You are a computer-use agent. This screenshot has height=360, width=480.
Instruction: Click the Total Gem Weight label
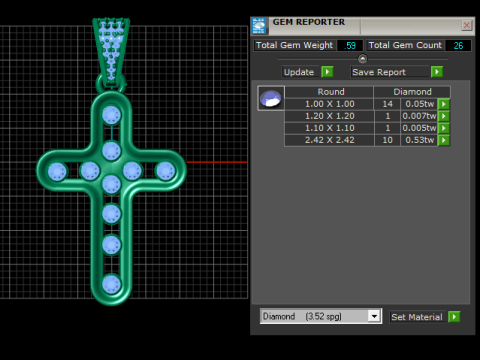(x=294, y=45)
